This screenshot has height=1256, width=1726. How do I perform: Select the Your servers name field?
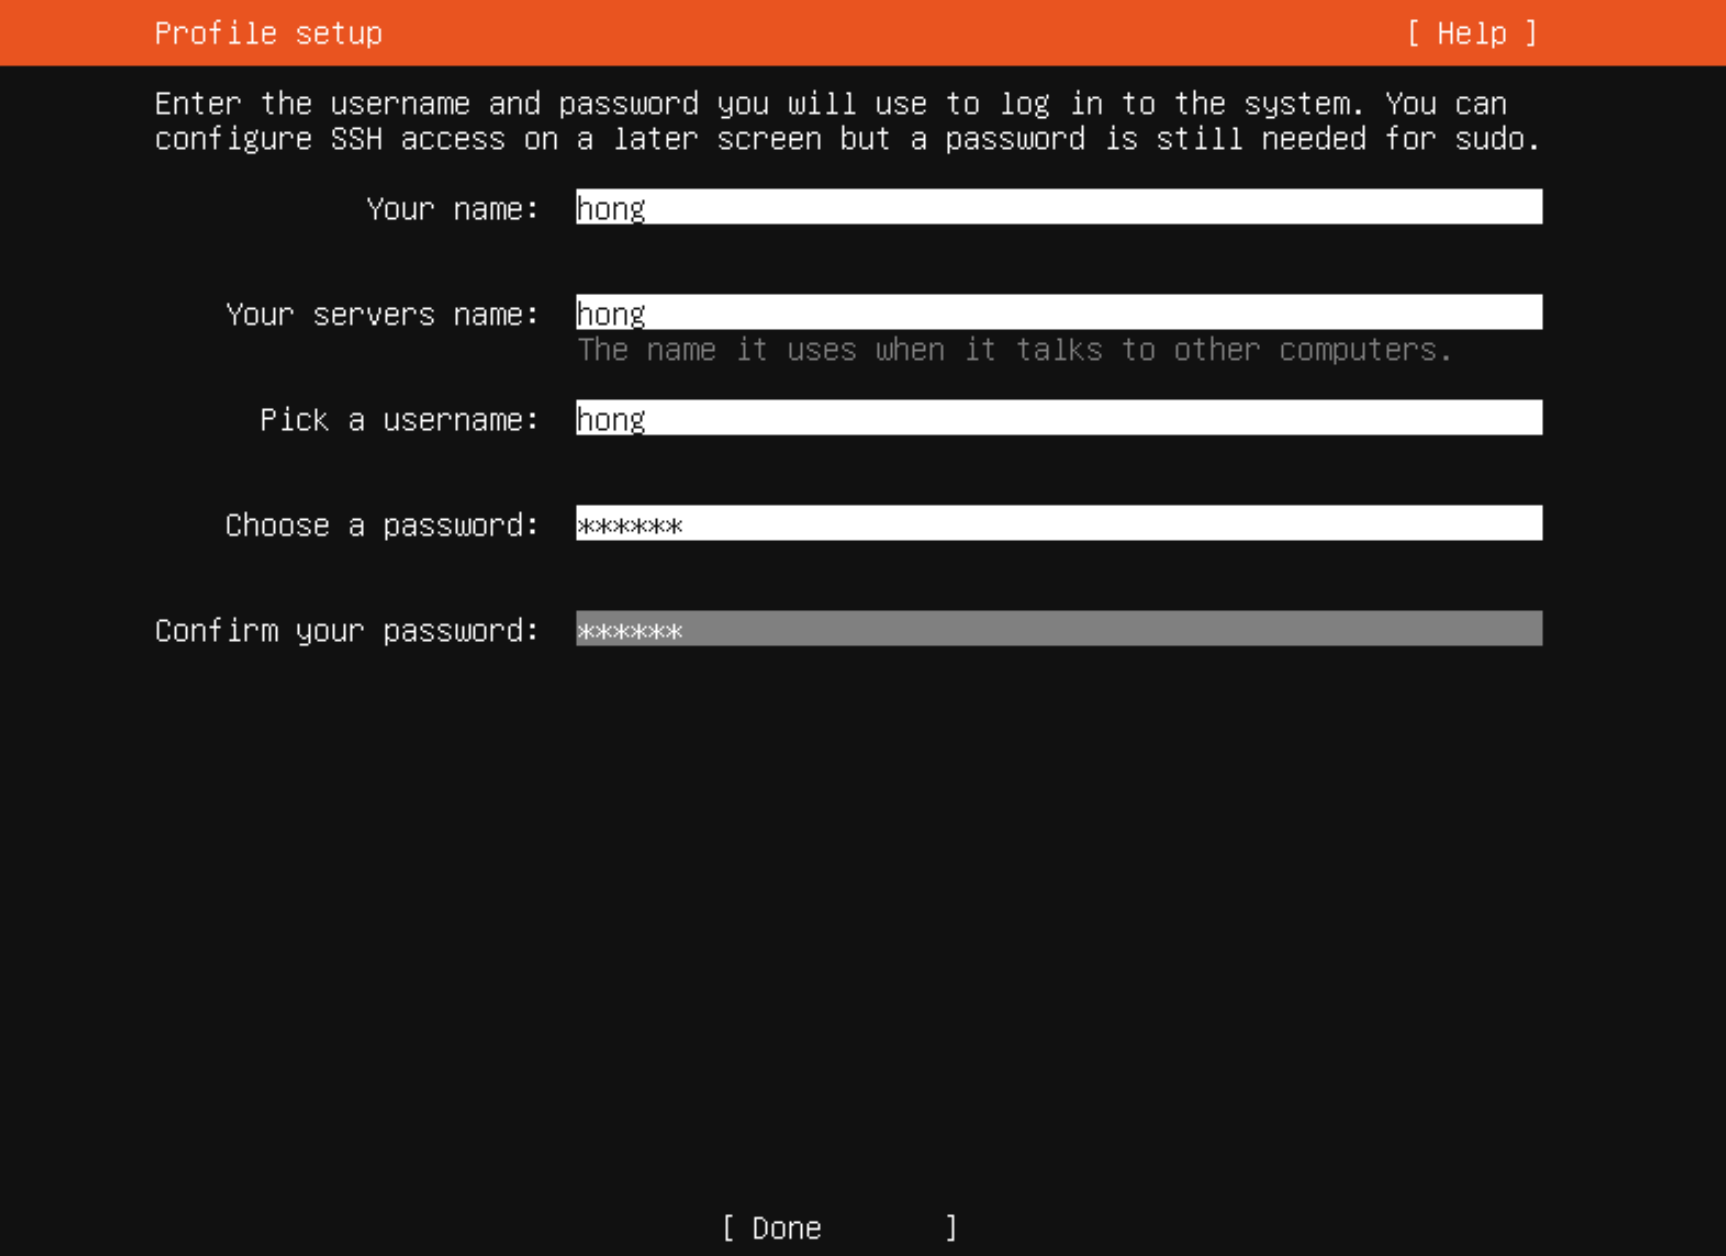click(x=1058, y=313)
